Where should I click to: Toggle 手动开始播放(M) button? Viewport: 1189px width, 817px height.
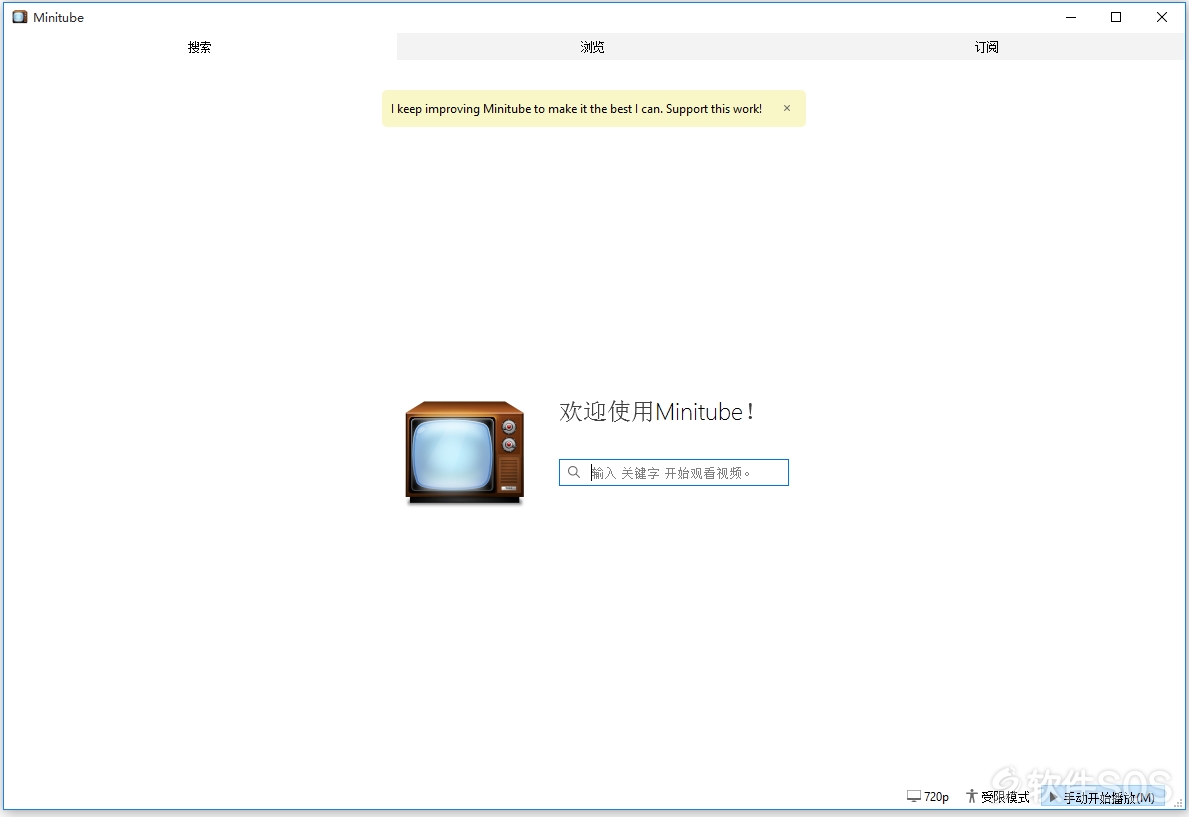(x=1102, y=797)
